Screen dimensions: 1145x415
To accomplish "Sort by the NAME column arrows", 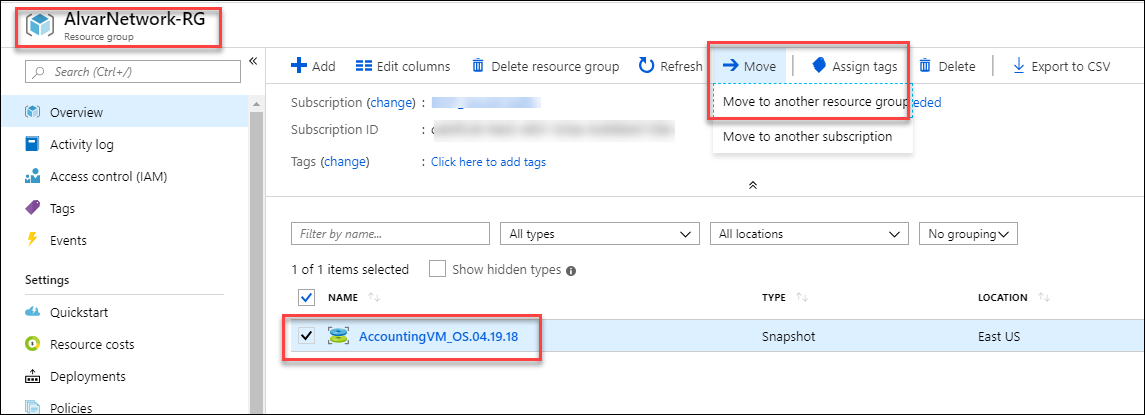I will tap(374, 297).
